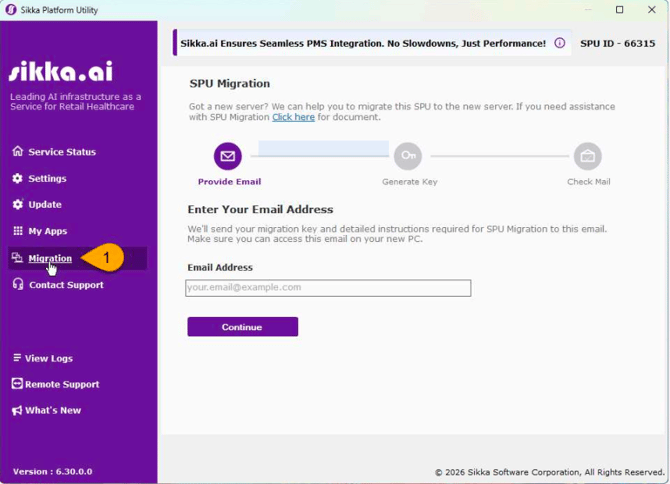Select the Provide Email step circle
Screen dimensions: 670x484
click(x=228, y=156)
